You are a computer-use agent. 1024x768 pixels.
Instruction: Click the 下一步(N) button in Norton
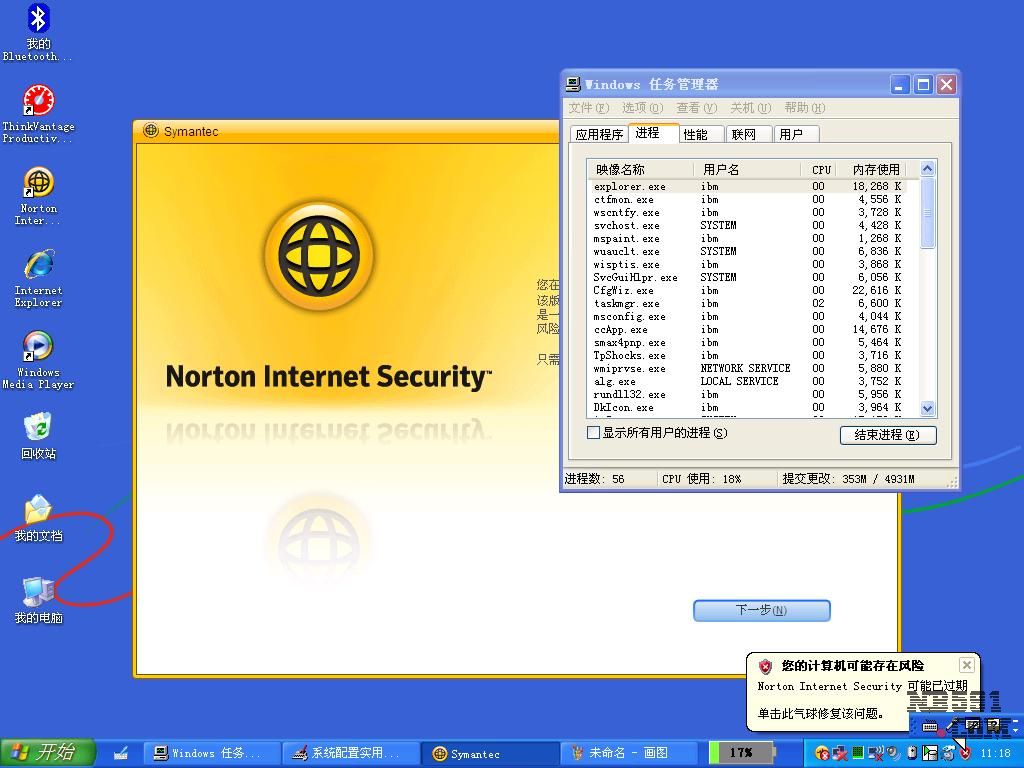(x=761, y=610)
